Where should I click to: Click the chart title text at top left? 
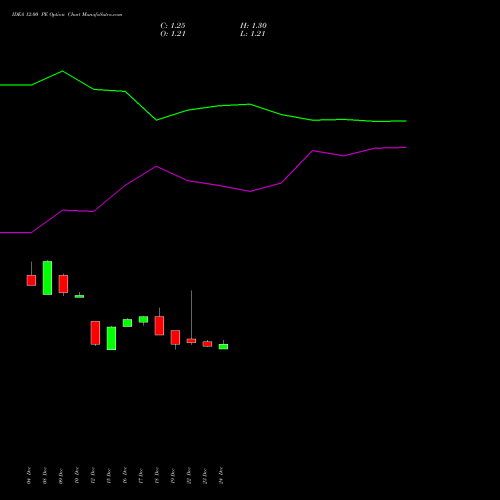pos(67,15)
